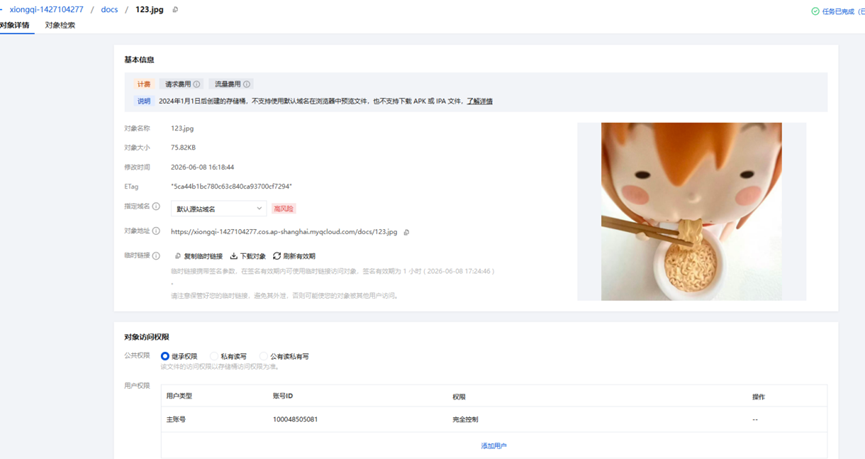Click info icon beside 临时链接
The image size is (865, 459).
tap(156, 256)
